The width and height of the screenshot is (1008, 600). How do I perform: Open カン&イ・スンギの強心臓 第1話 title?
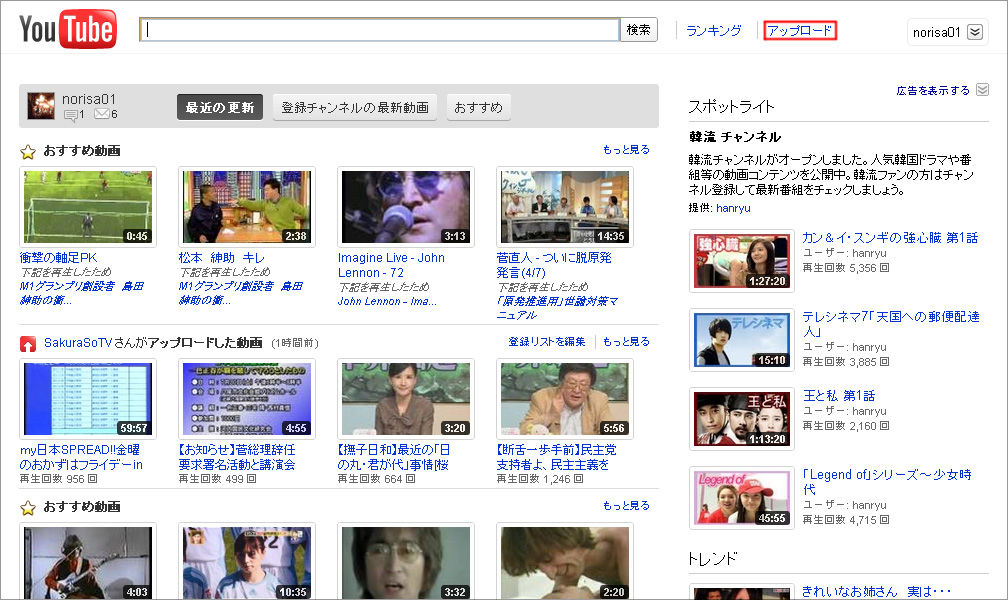[890, 238]
